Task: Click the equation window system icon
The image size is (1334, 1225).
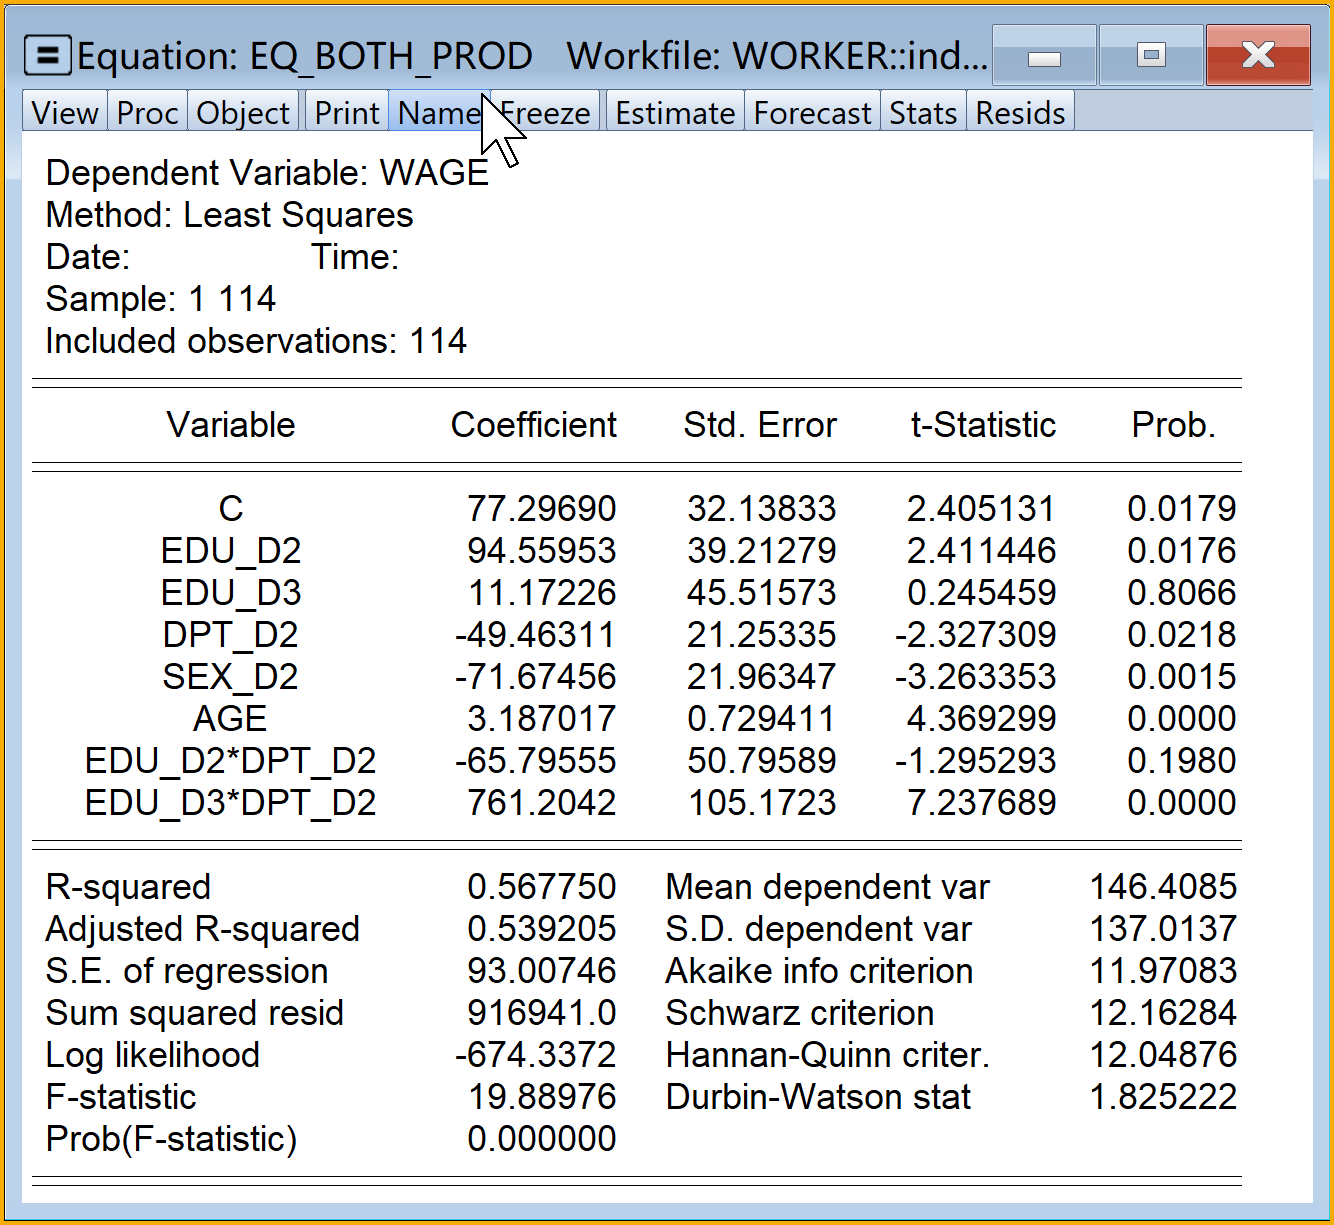Action: 47,56
